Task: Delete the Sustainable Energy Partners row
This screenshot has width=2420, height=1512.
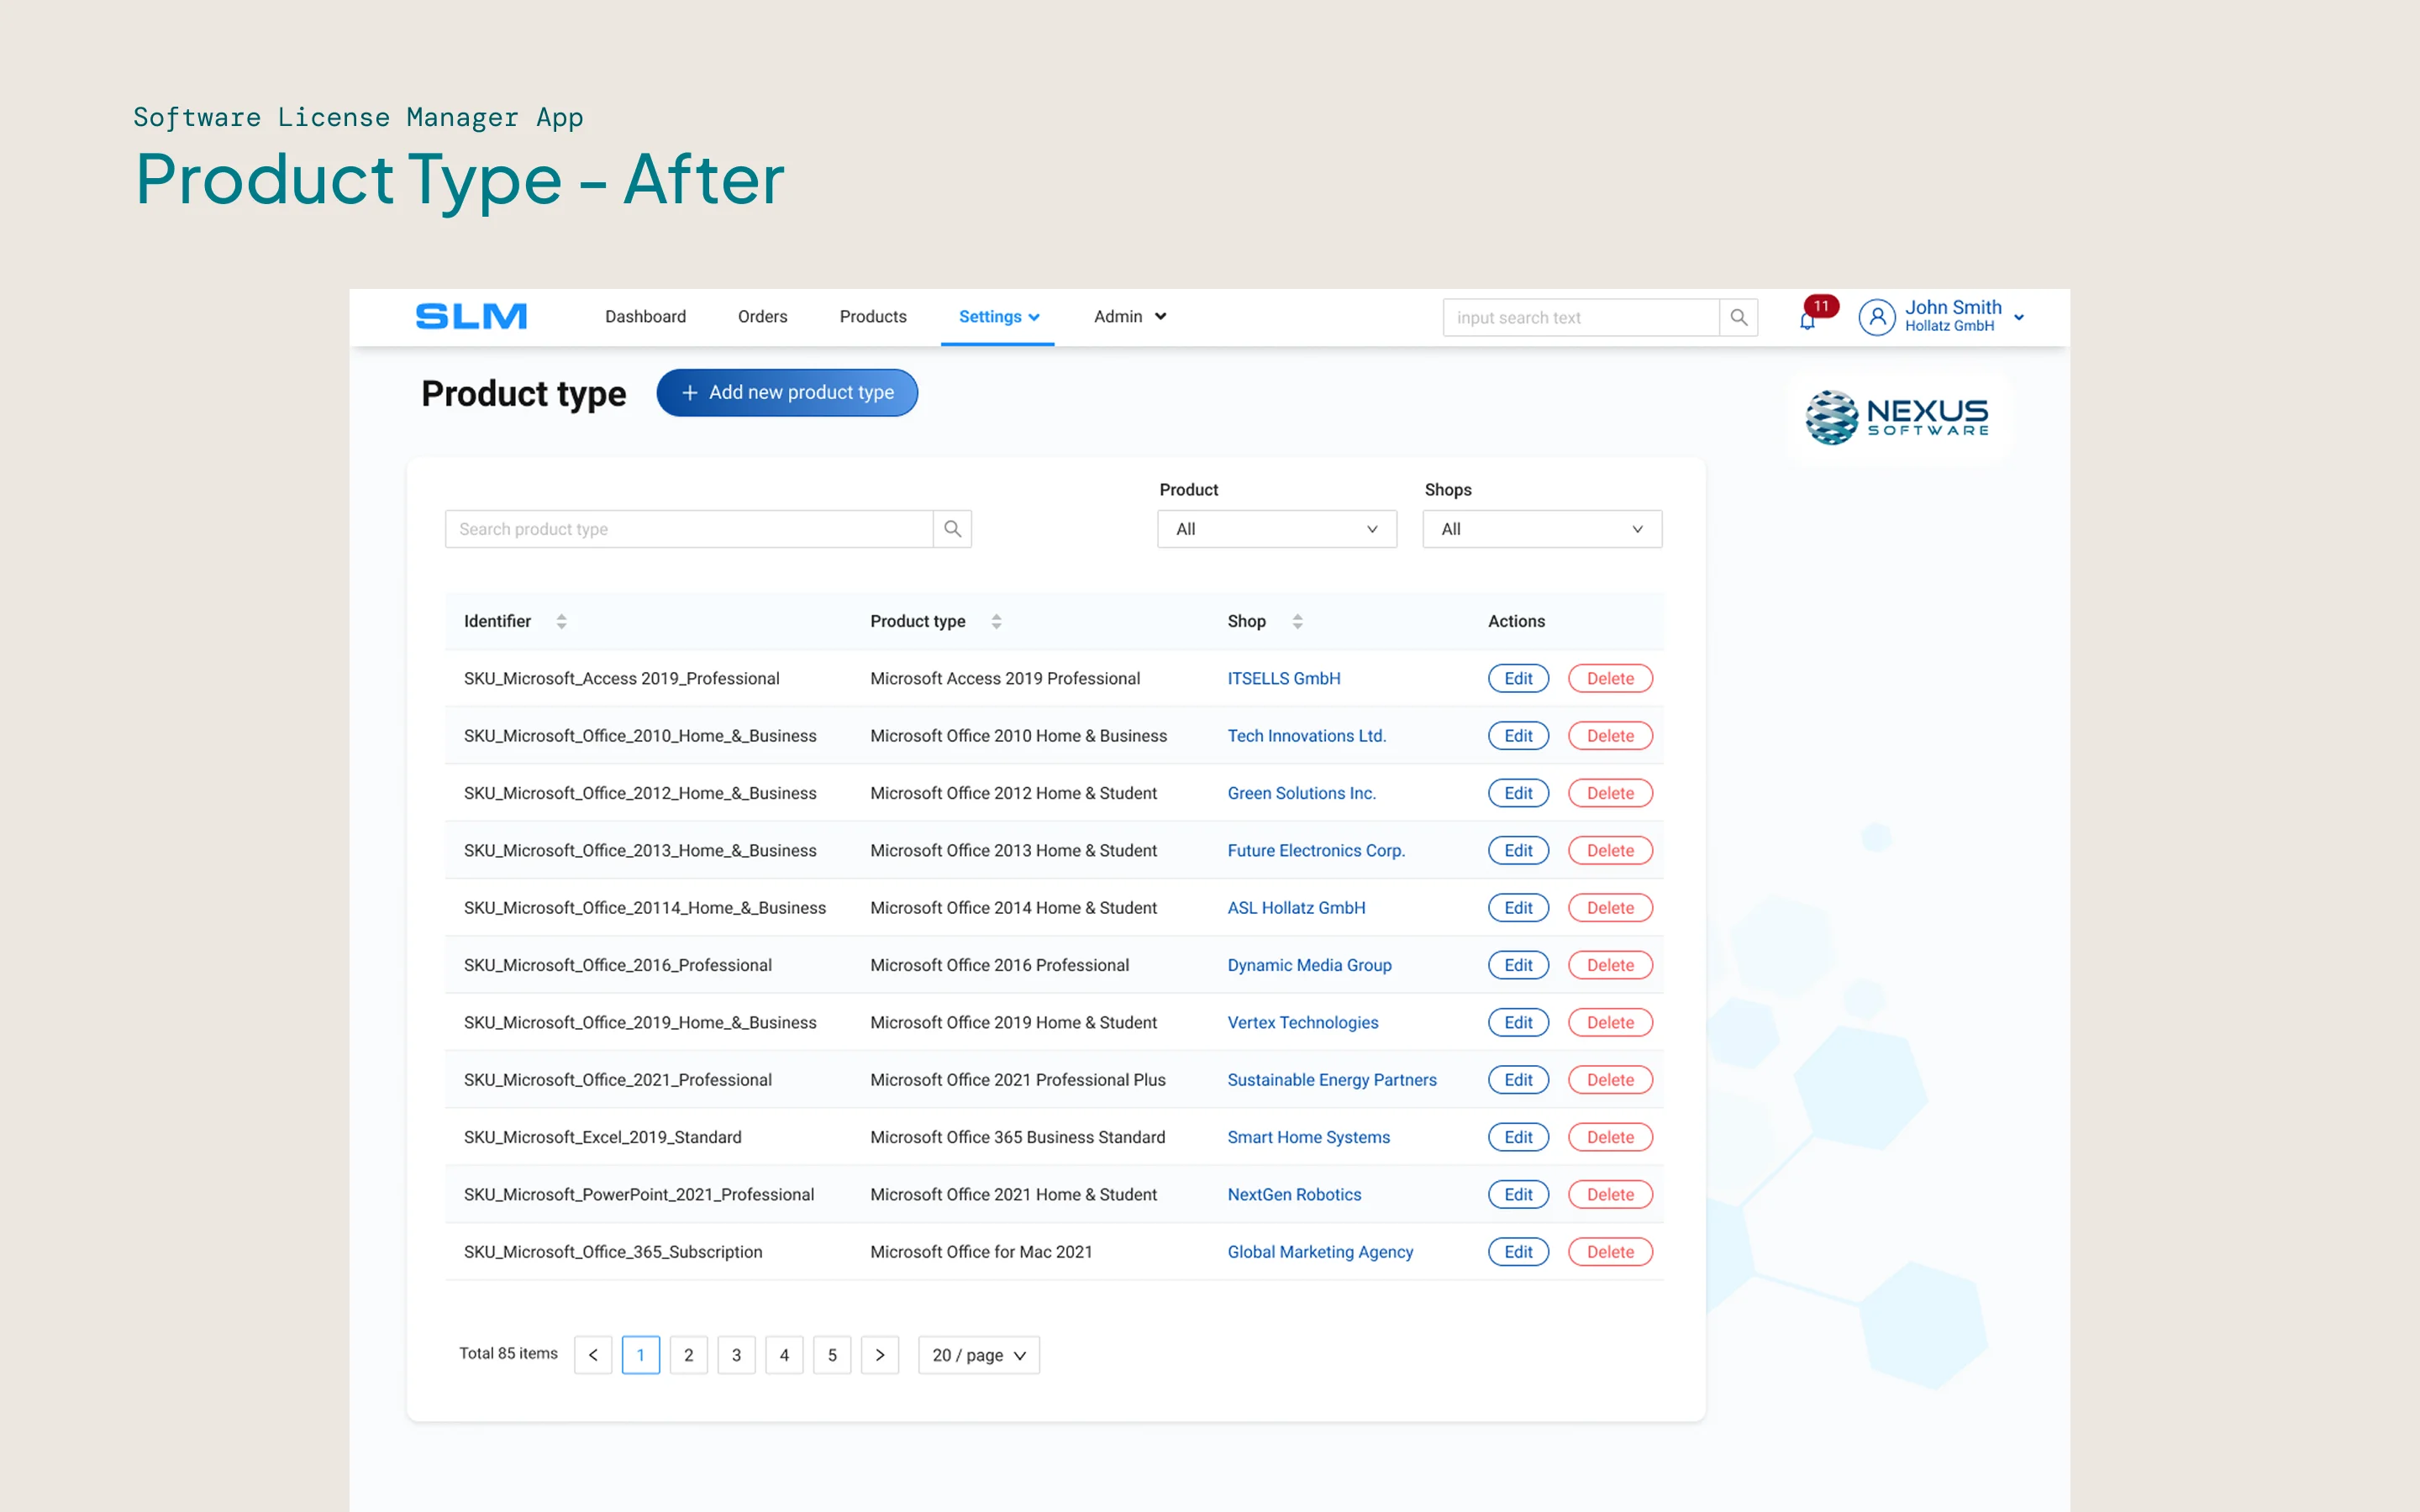Action: pos(1610,1080)
